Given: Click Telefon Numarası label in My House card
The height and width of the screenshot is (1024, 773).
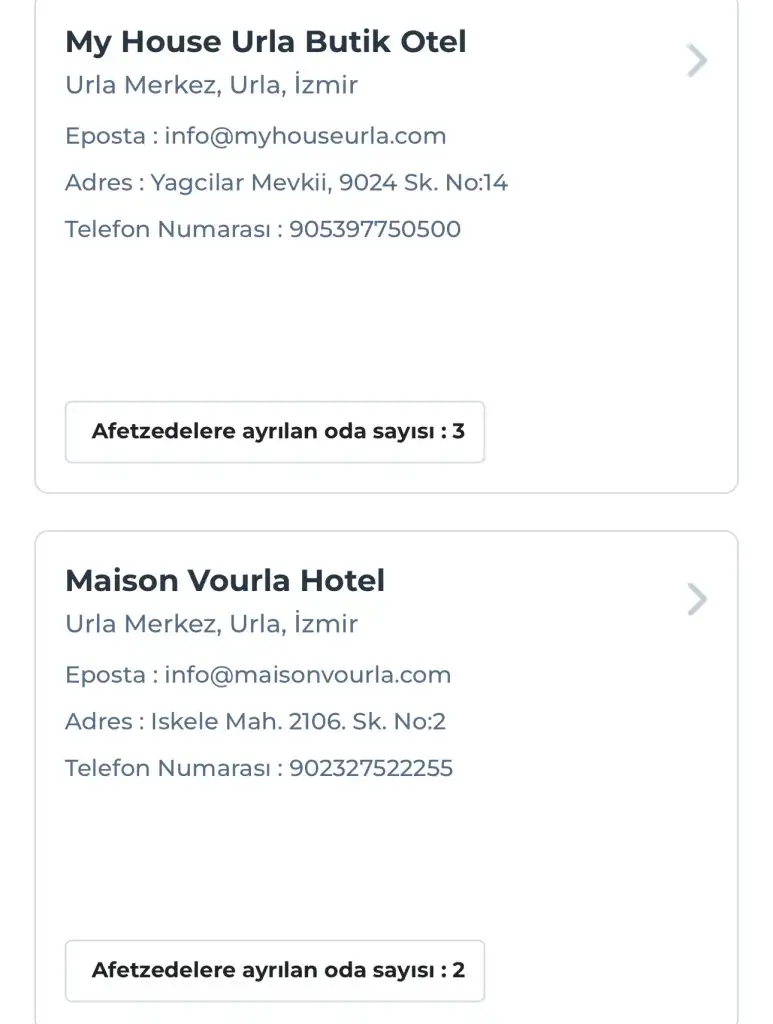Looking at the screenshot, I should [x=167, y=229].
